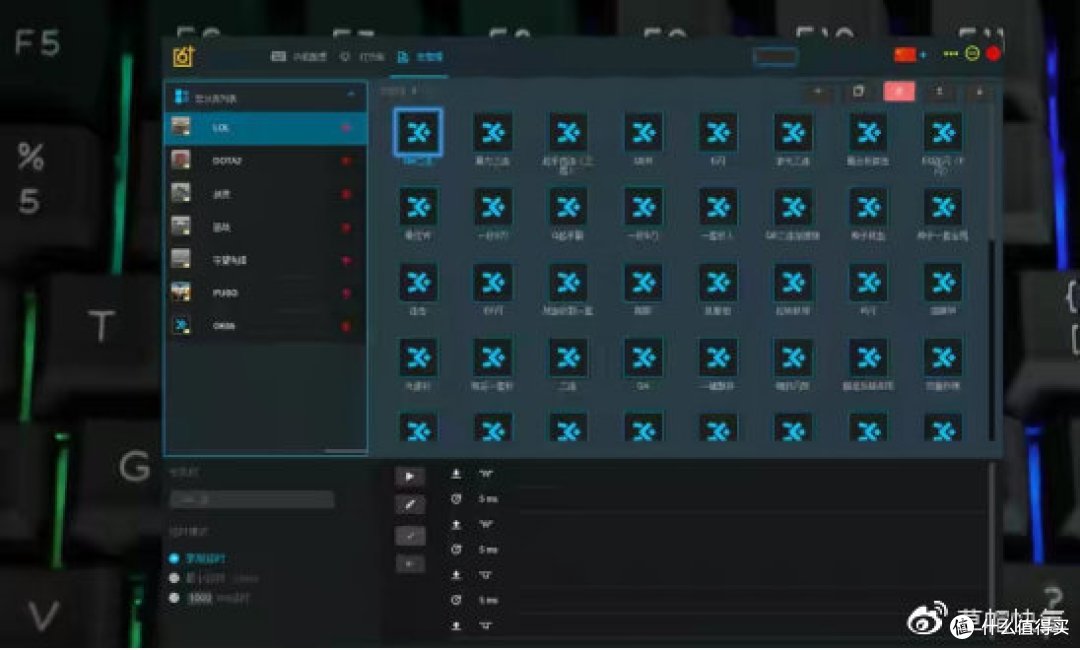The image size is (1080, 650).
Task: Click the DOTA2 profile thumbnail
Action: click(180, 160)
